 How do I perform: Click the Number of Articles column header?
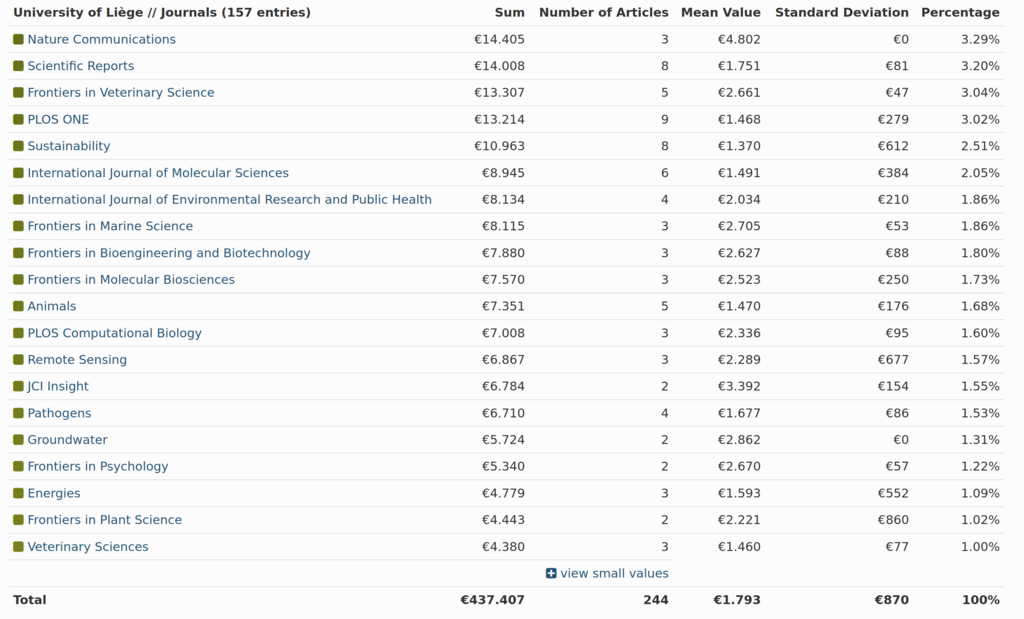pyautogui.click(x=603, y=13)
